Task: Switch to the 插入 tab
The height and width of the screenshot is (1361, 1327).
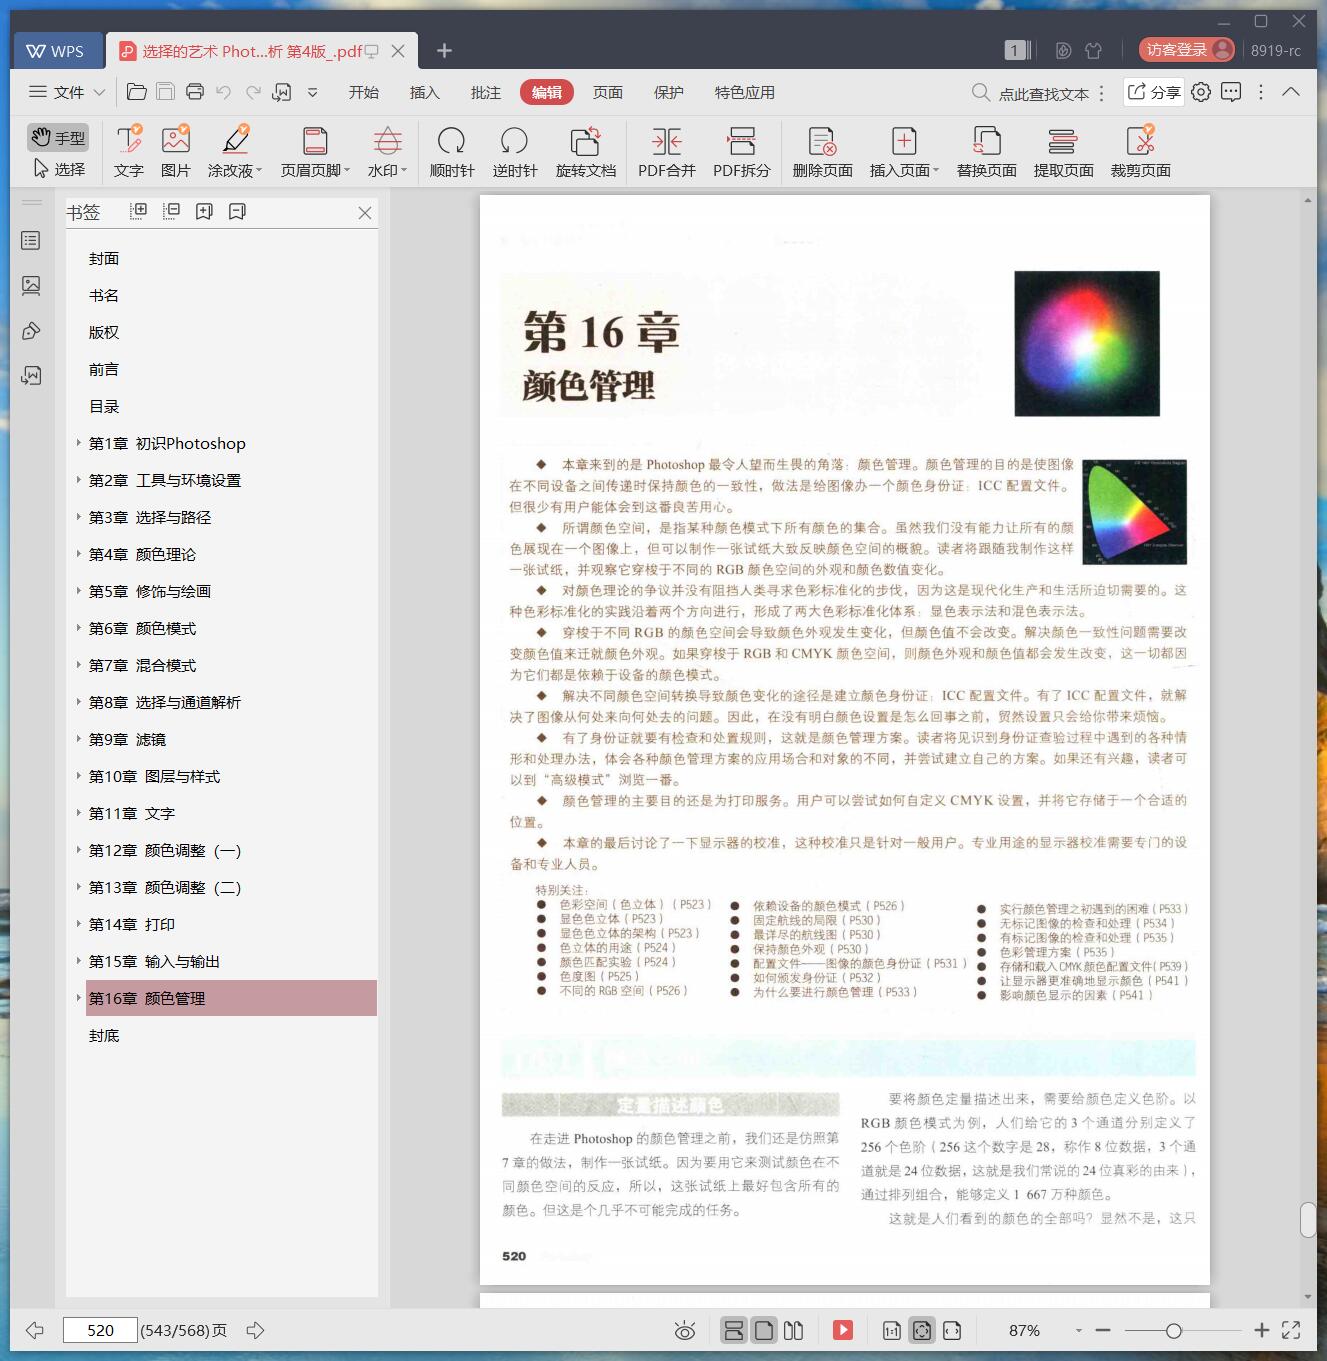Action: point(425,92)
